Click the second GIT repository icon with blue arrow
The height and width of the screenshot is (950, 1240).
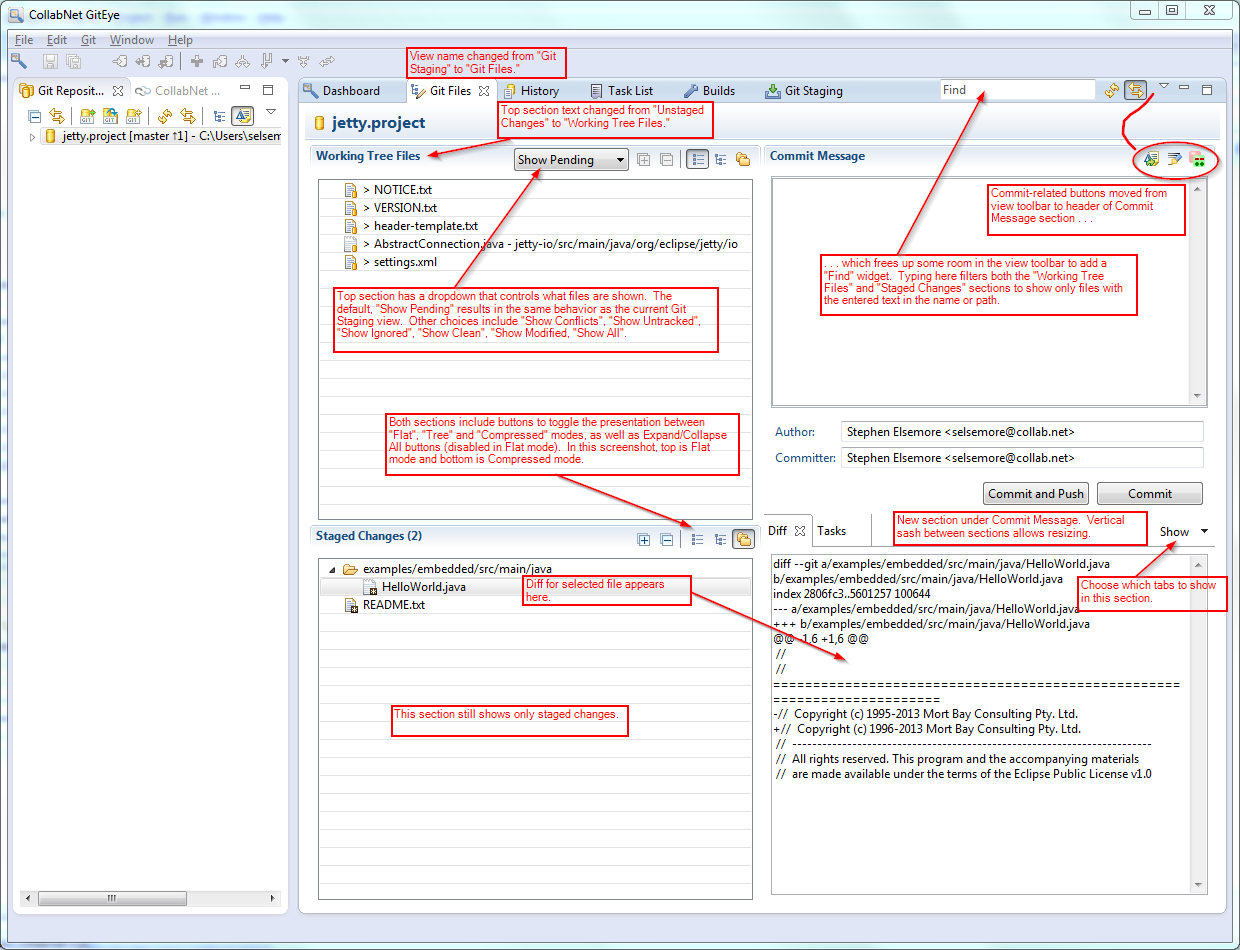coord(111,116)
